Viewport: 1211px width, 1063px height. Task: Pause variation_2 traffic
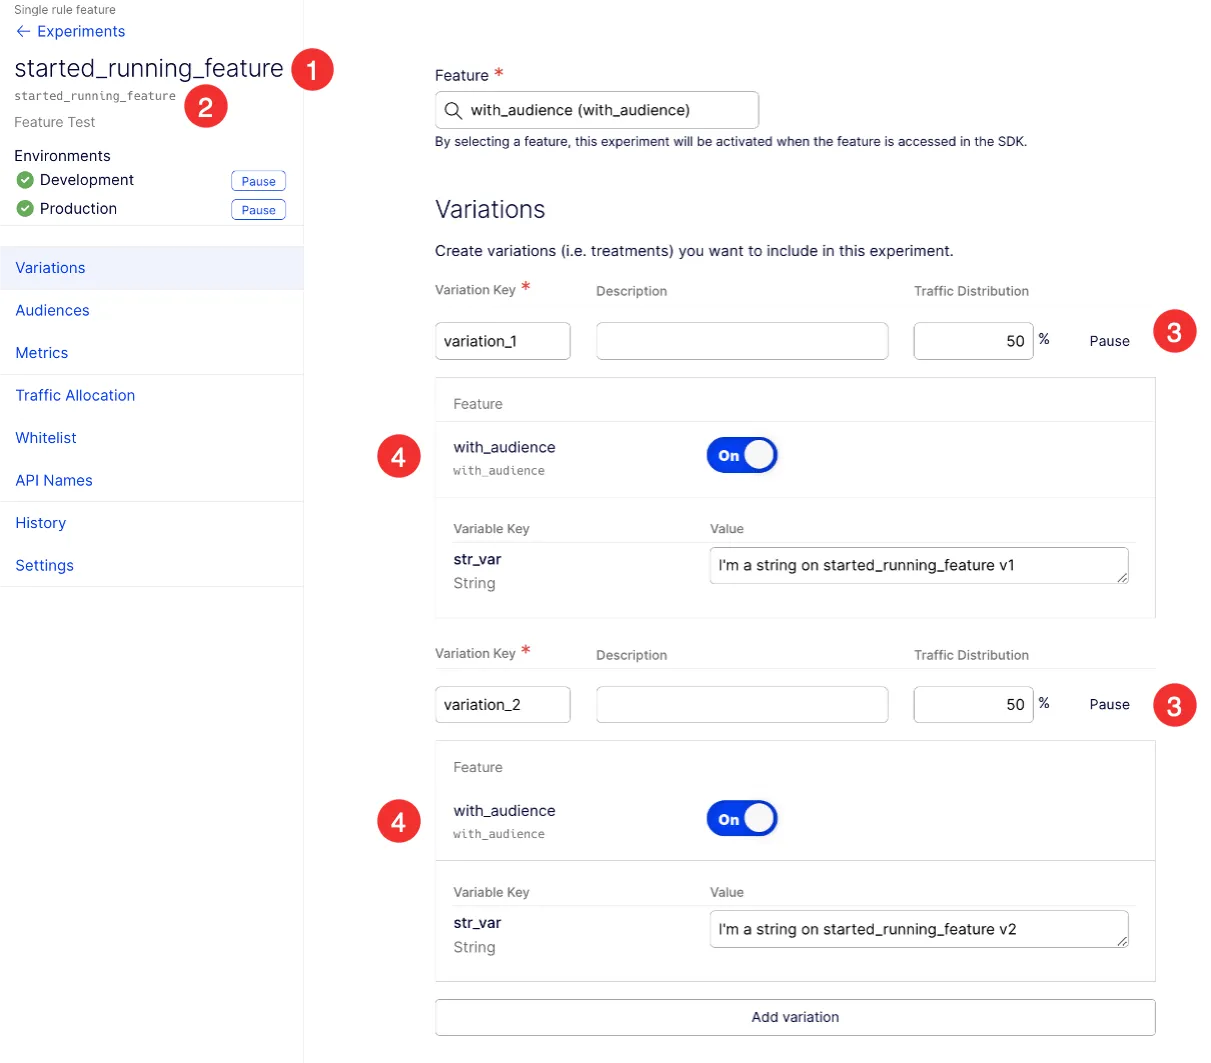pos(1110,705)
